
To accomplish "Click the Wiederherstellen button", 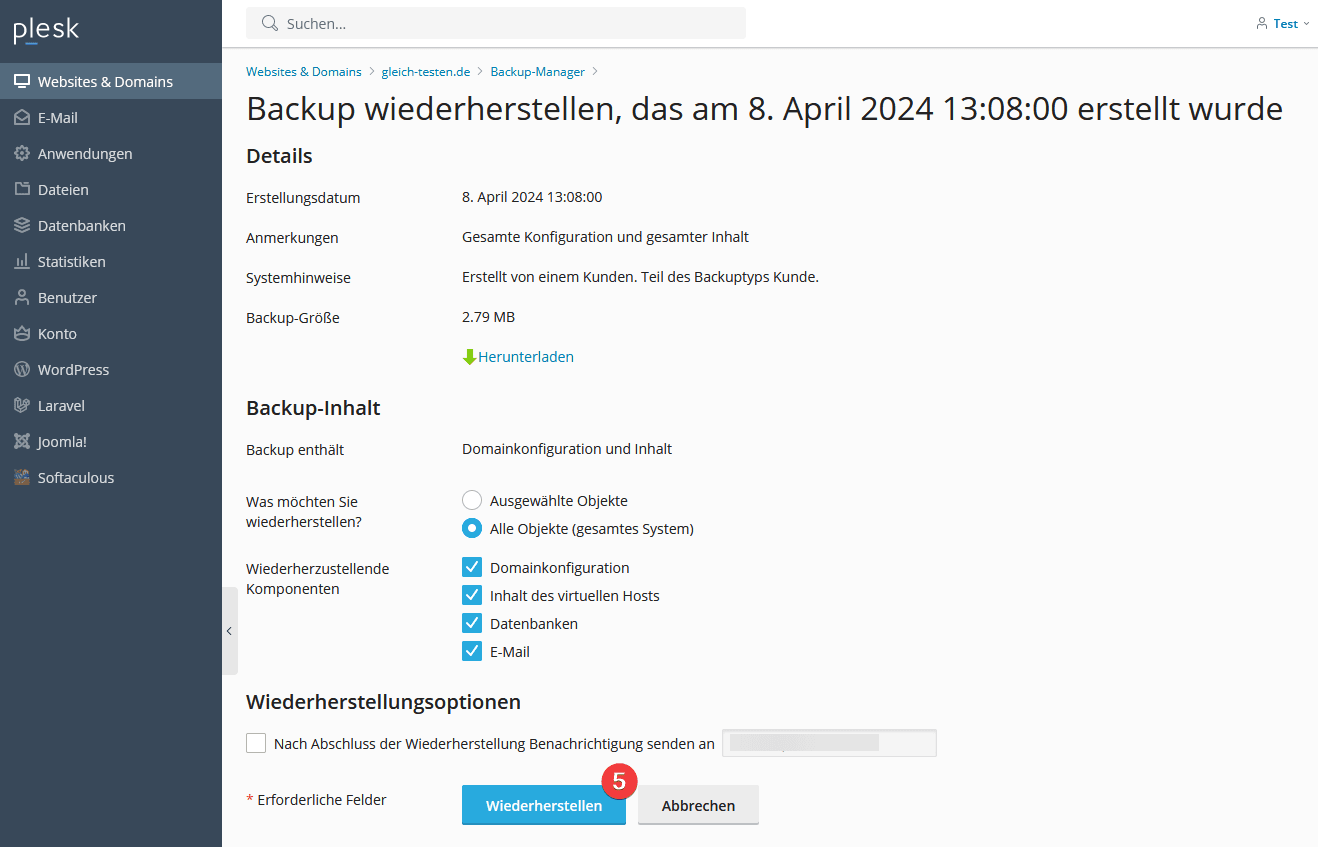I will point(543,806).
